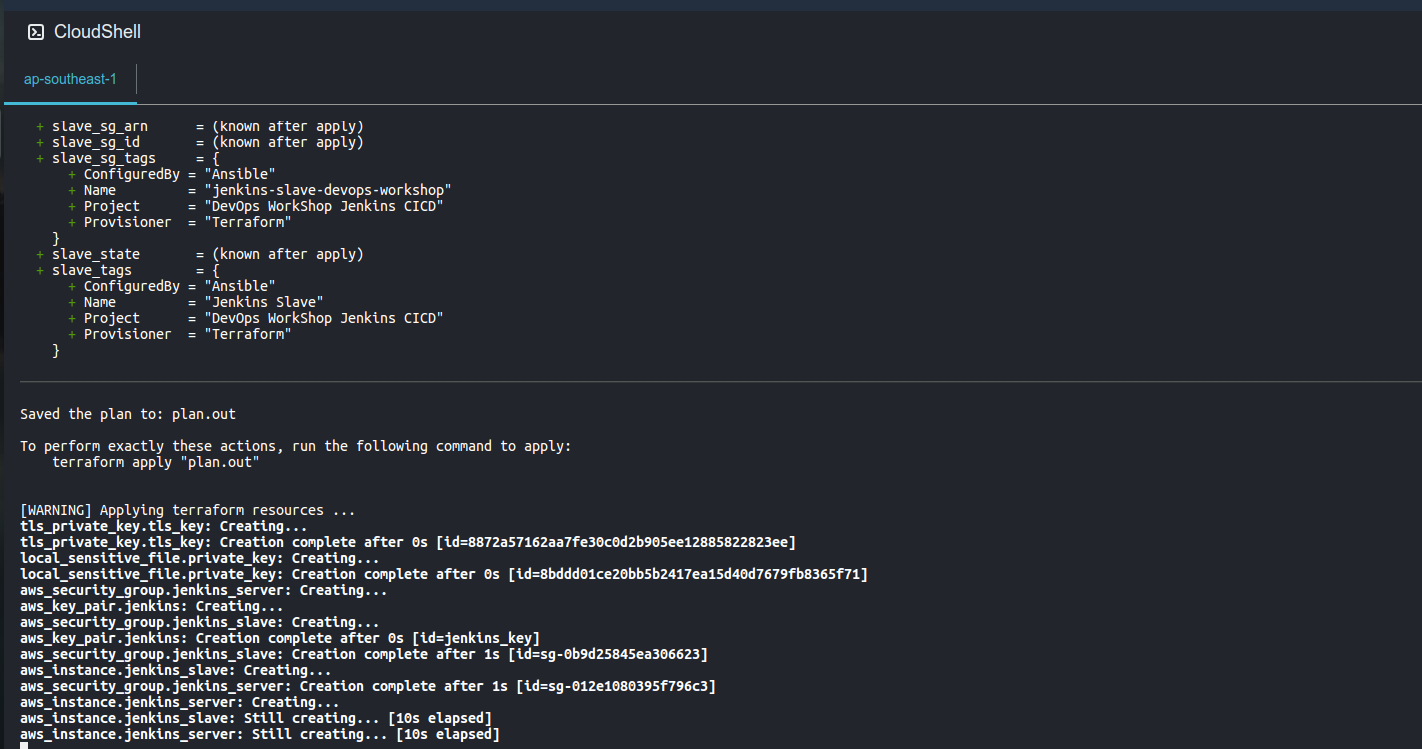The height and width of the screenshot is (749, 1422).
Task: Click 'aws_instance.jenkins_slave: Creating...' line
Action: pyautogui.click(x=176, y=670)
